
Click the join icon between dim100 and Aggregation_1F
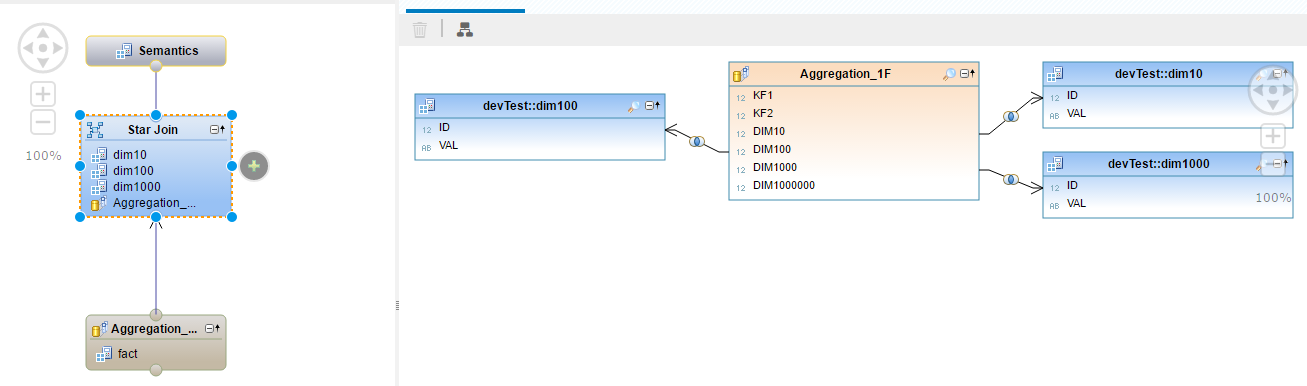697,141
